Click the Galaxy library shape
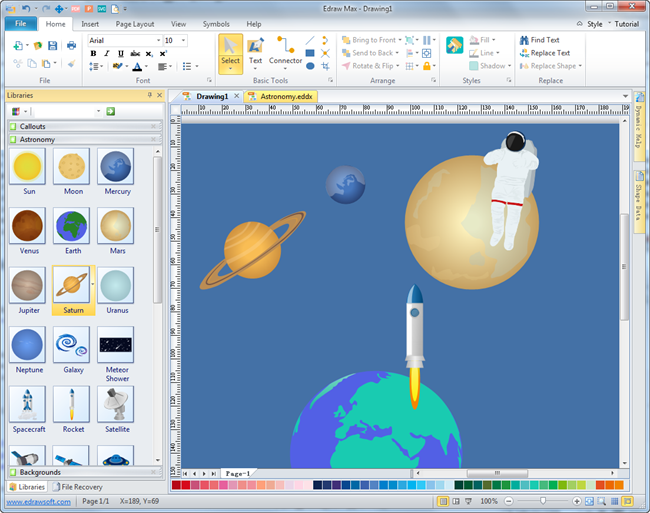 (x=73, y=346)
